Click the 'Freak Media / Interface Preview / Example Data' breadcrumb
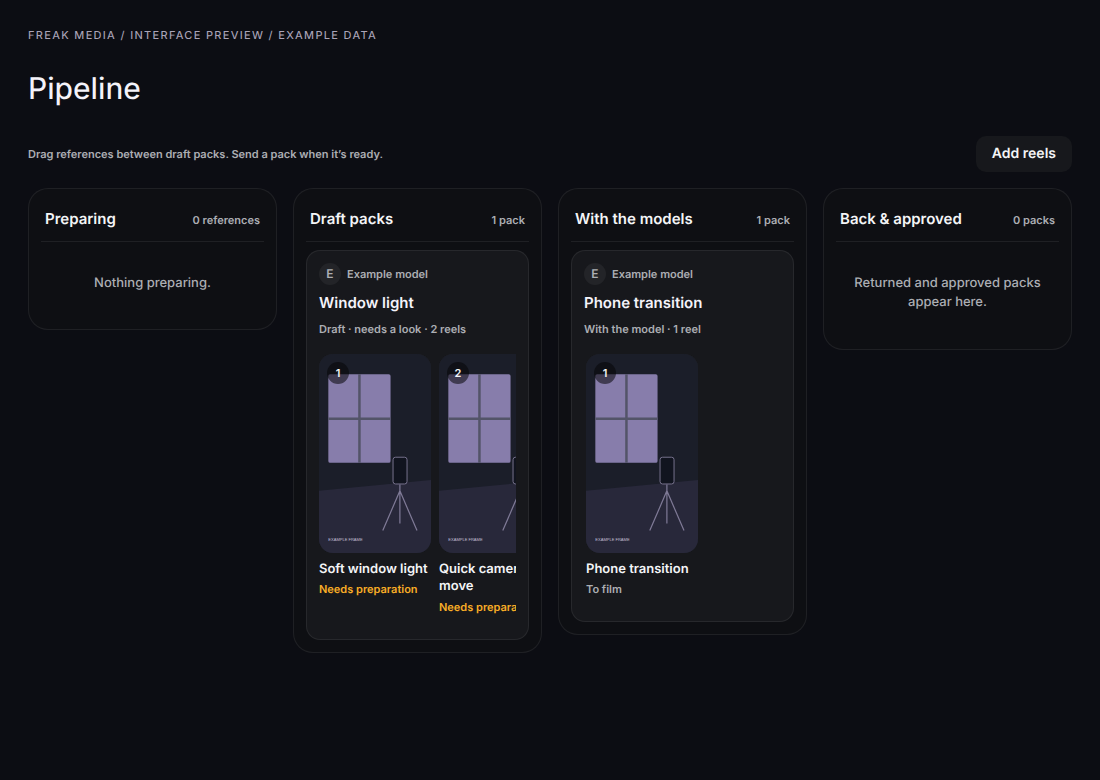The image size is (1100, 780). coord(202,35)
